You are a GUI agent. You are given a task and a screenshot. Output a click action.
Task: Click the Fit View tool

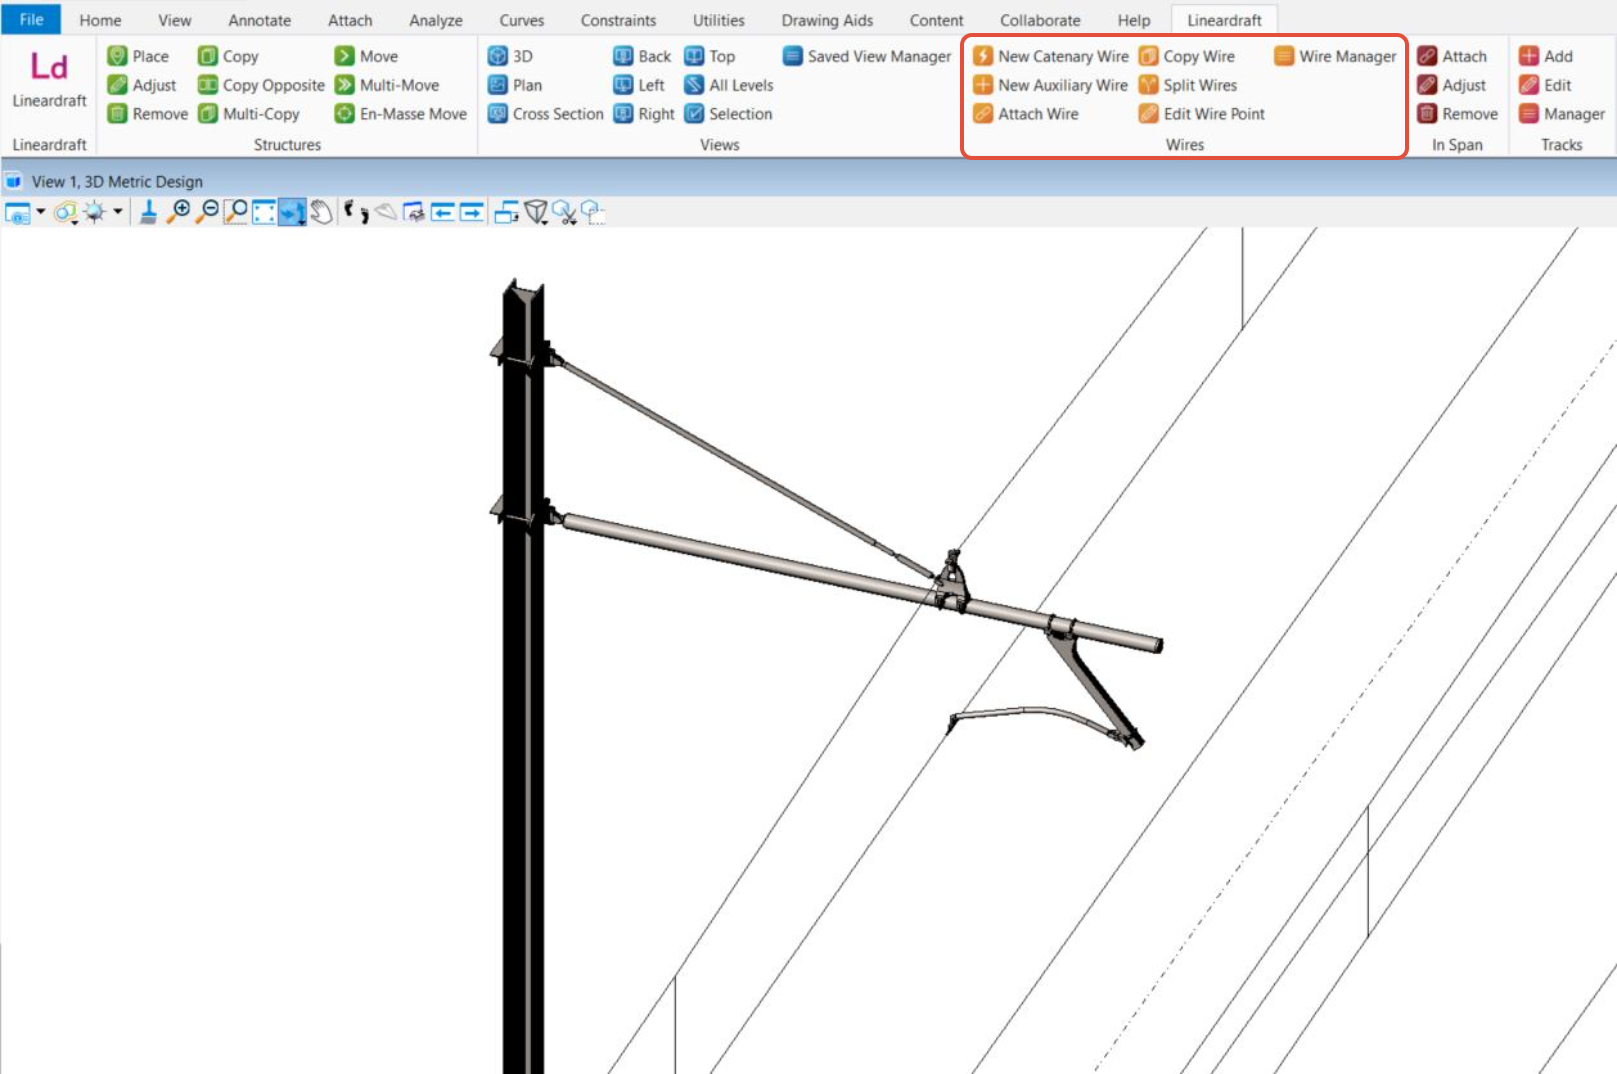click(x=264, y=212)
